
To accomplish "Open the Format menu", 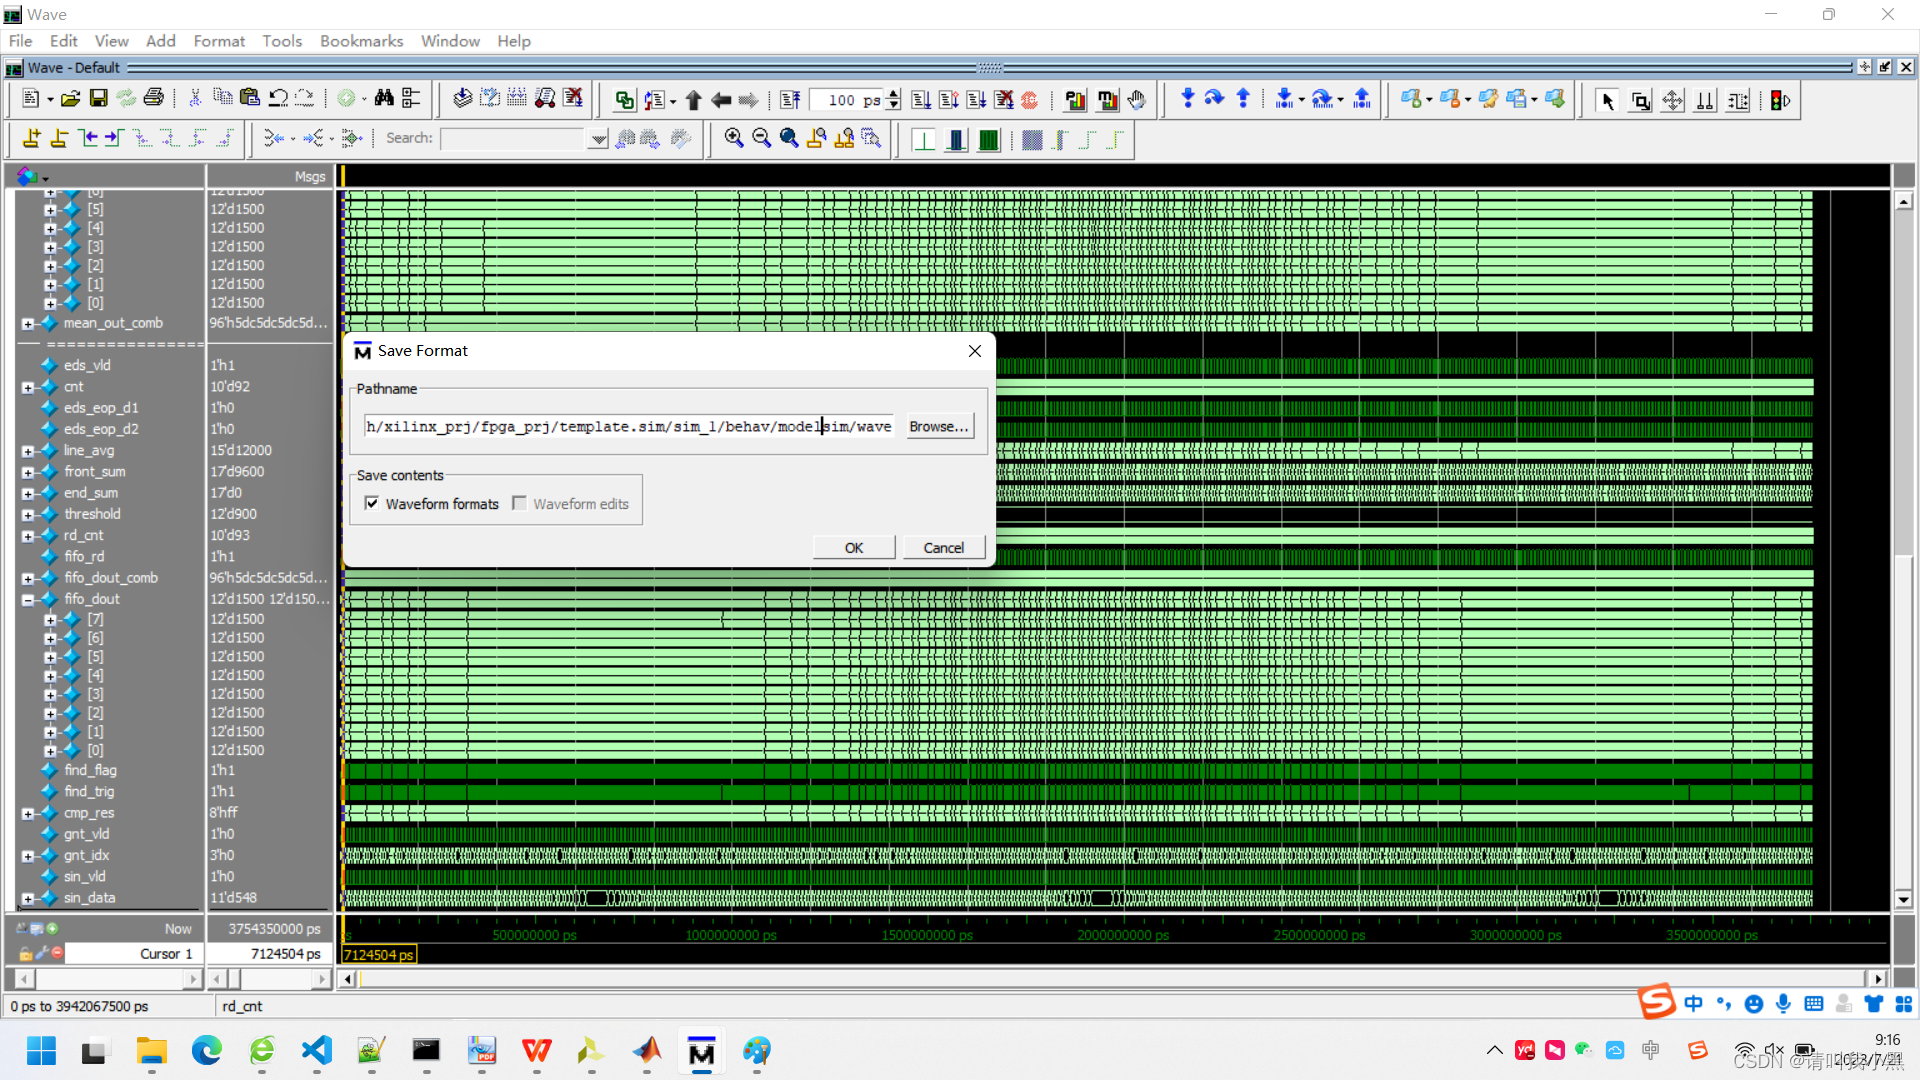I will 219,41.
